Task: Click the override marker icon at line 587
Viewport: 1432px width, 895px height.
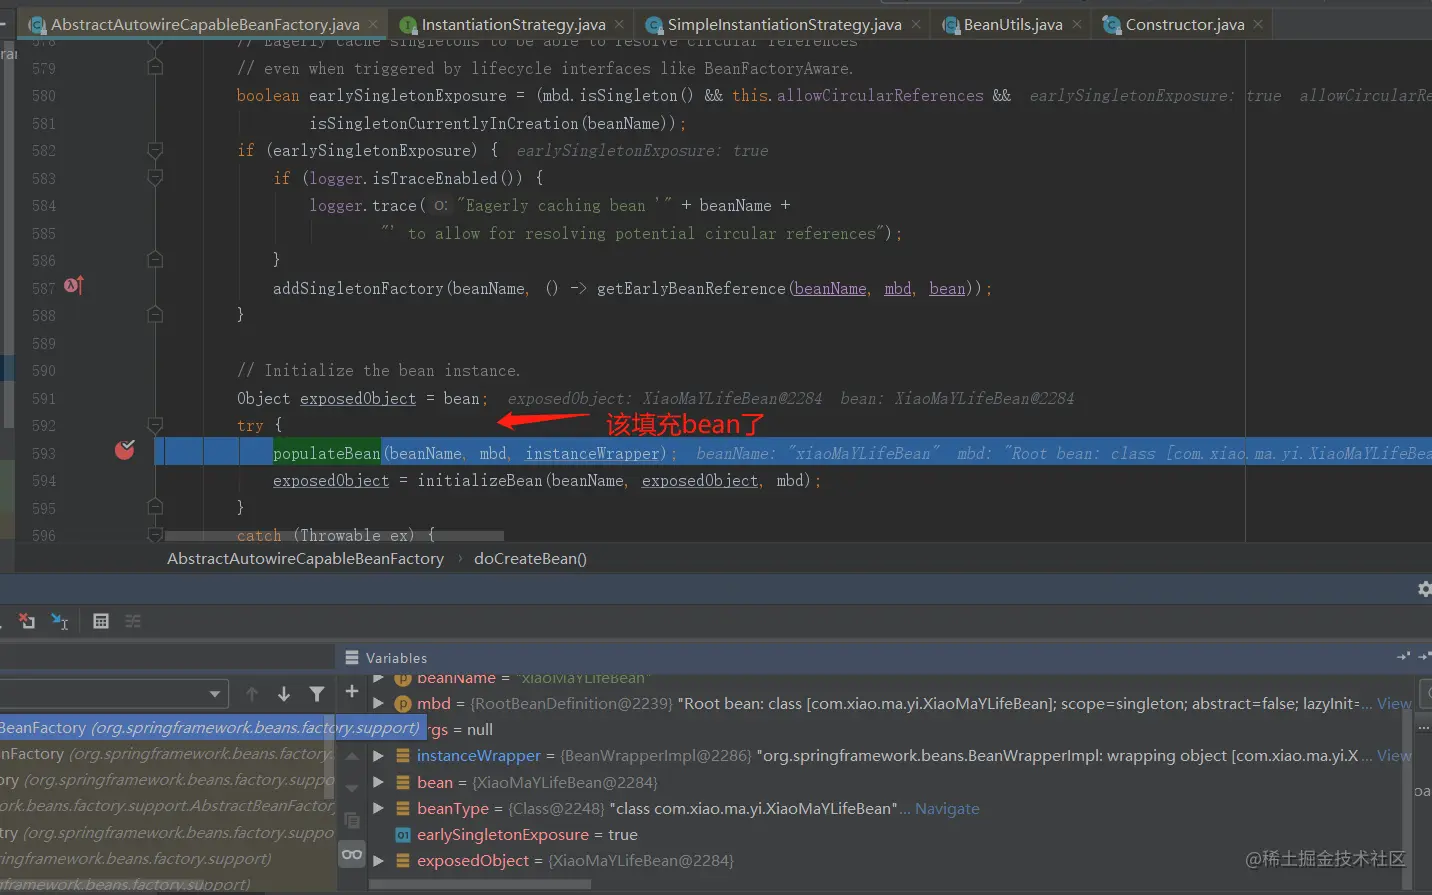Action: coord(74,286)
